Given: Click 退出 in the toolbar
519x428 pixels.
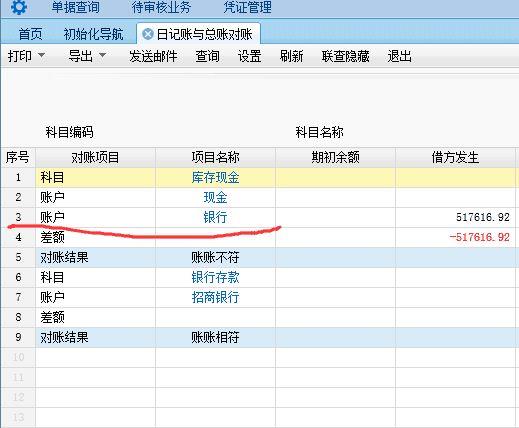Looking at the screenshot, I should (399, 56).
